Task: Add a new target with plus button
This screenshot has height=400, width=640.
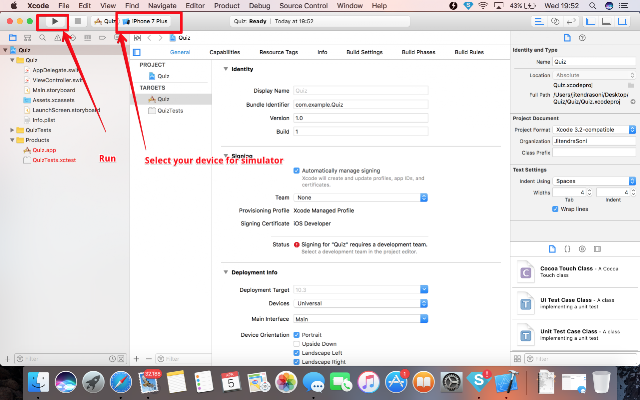Action: tap(136, 359)
